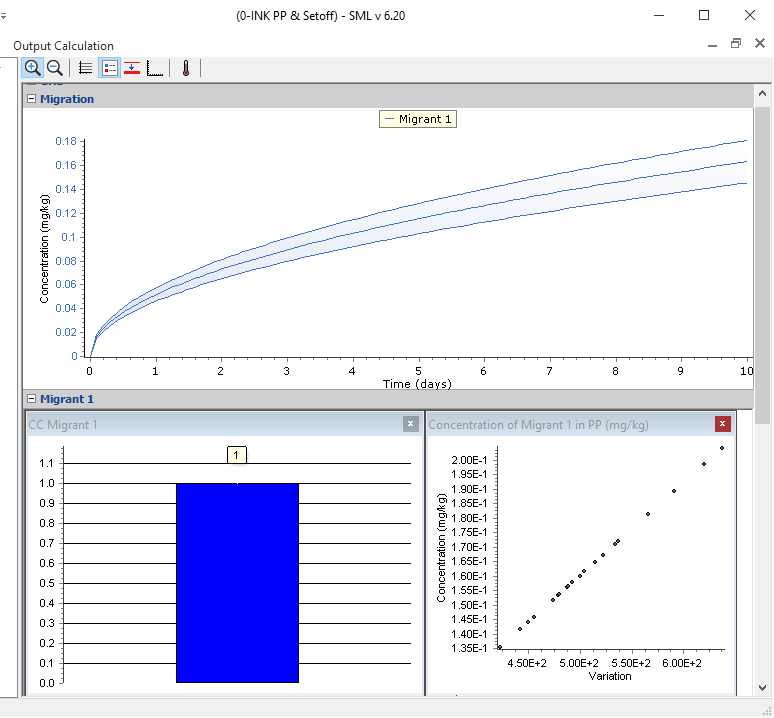Close the Output Calculation subwindow

tap(760, 43)
